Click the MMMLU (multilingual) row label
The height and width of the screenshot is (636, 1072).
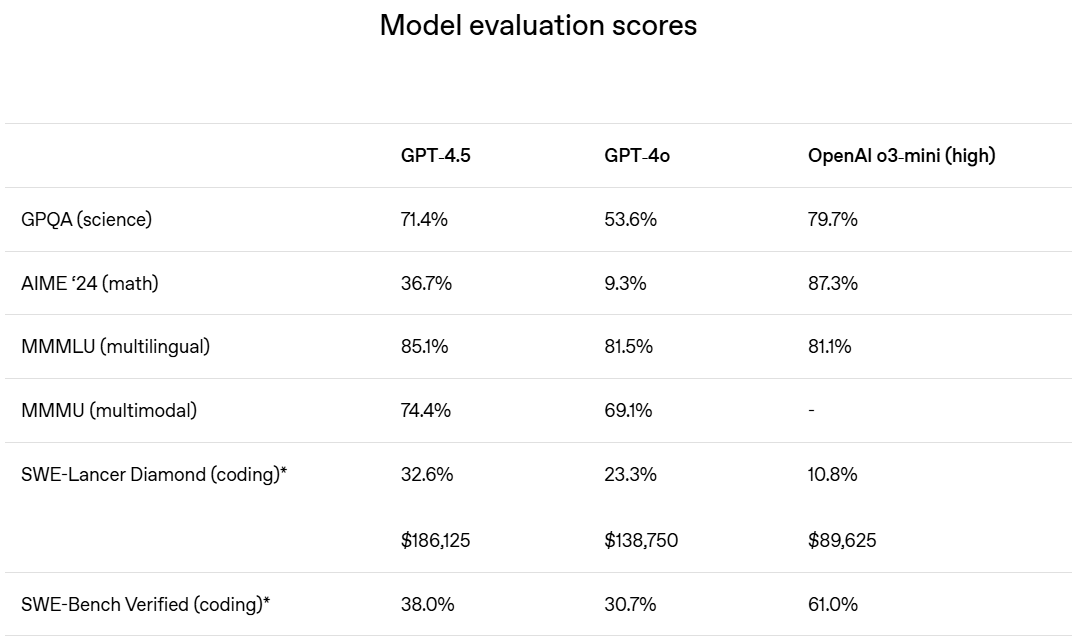point(116,347)
